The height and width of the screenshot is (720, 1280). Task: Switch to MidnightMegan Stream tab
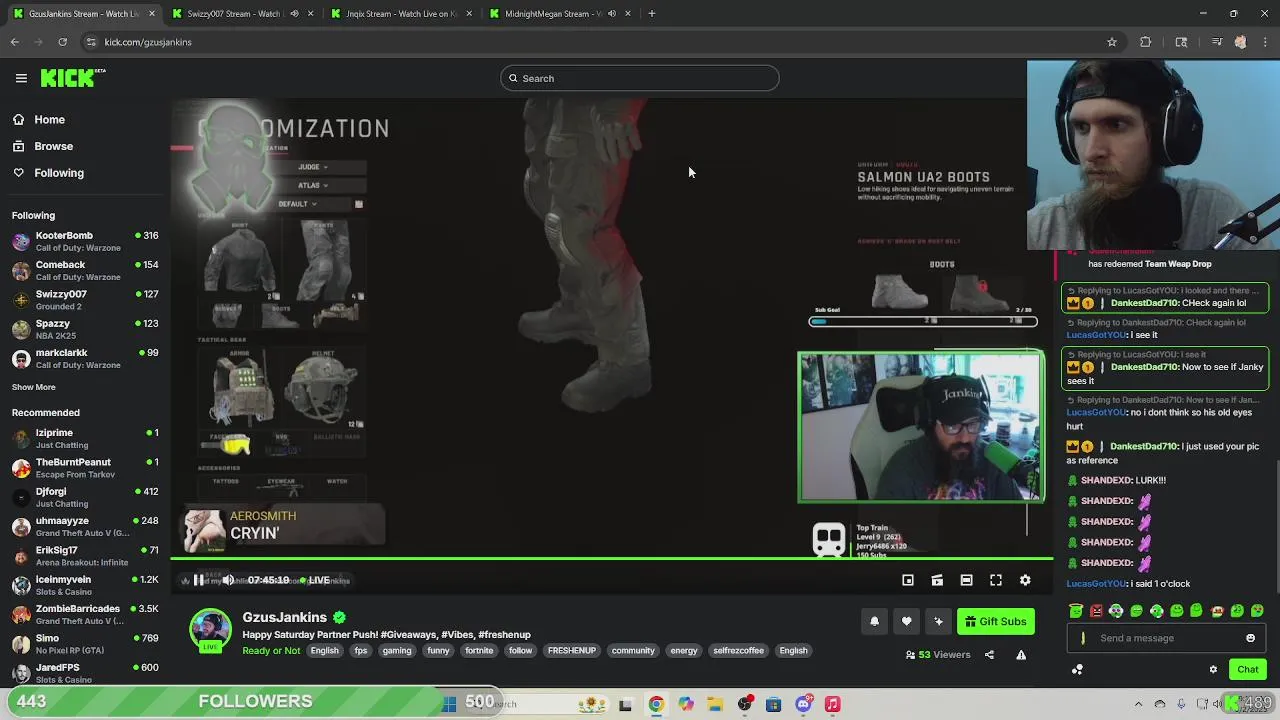click(x=560, y=14)
